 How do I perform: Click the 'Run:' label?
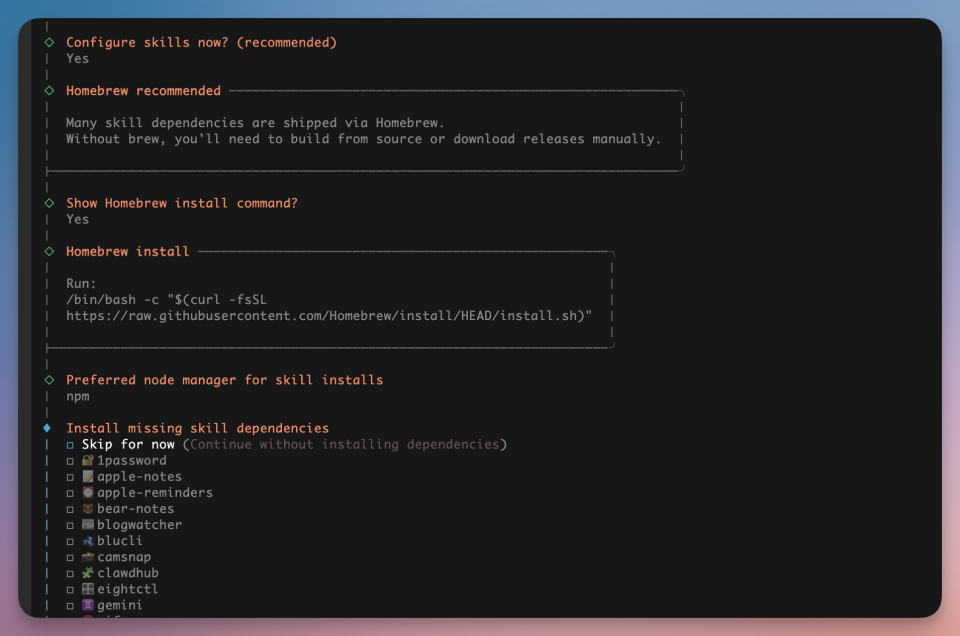coord(81,283)
